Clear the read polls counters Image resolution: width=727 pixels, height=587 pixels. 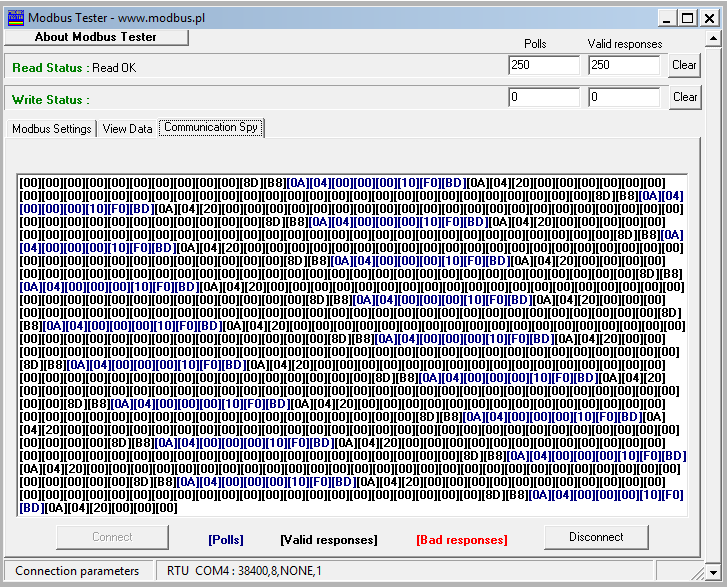coord(684,65)
